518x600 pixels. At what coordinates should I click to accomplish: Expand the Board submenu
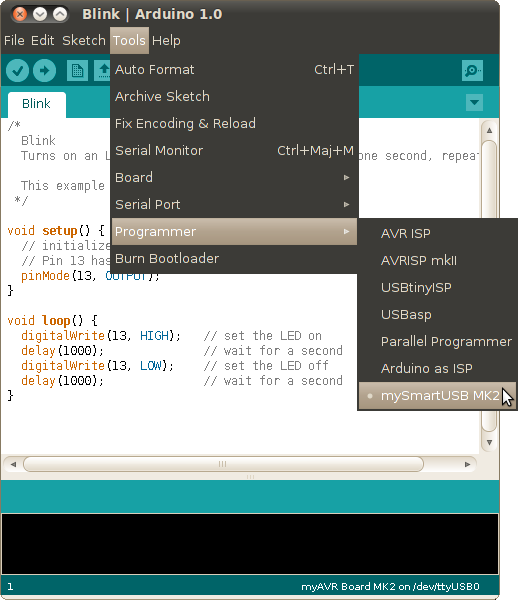(x=234, y=177)
